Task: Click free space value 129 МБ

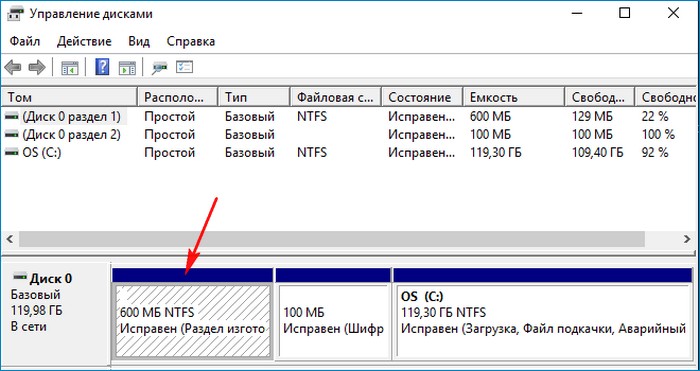Action: (x=592, y=117)
